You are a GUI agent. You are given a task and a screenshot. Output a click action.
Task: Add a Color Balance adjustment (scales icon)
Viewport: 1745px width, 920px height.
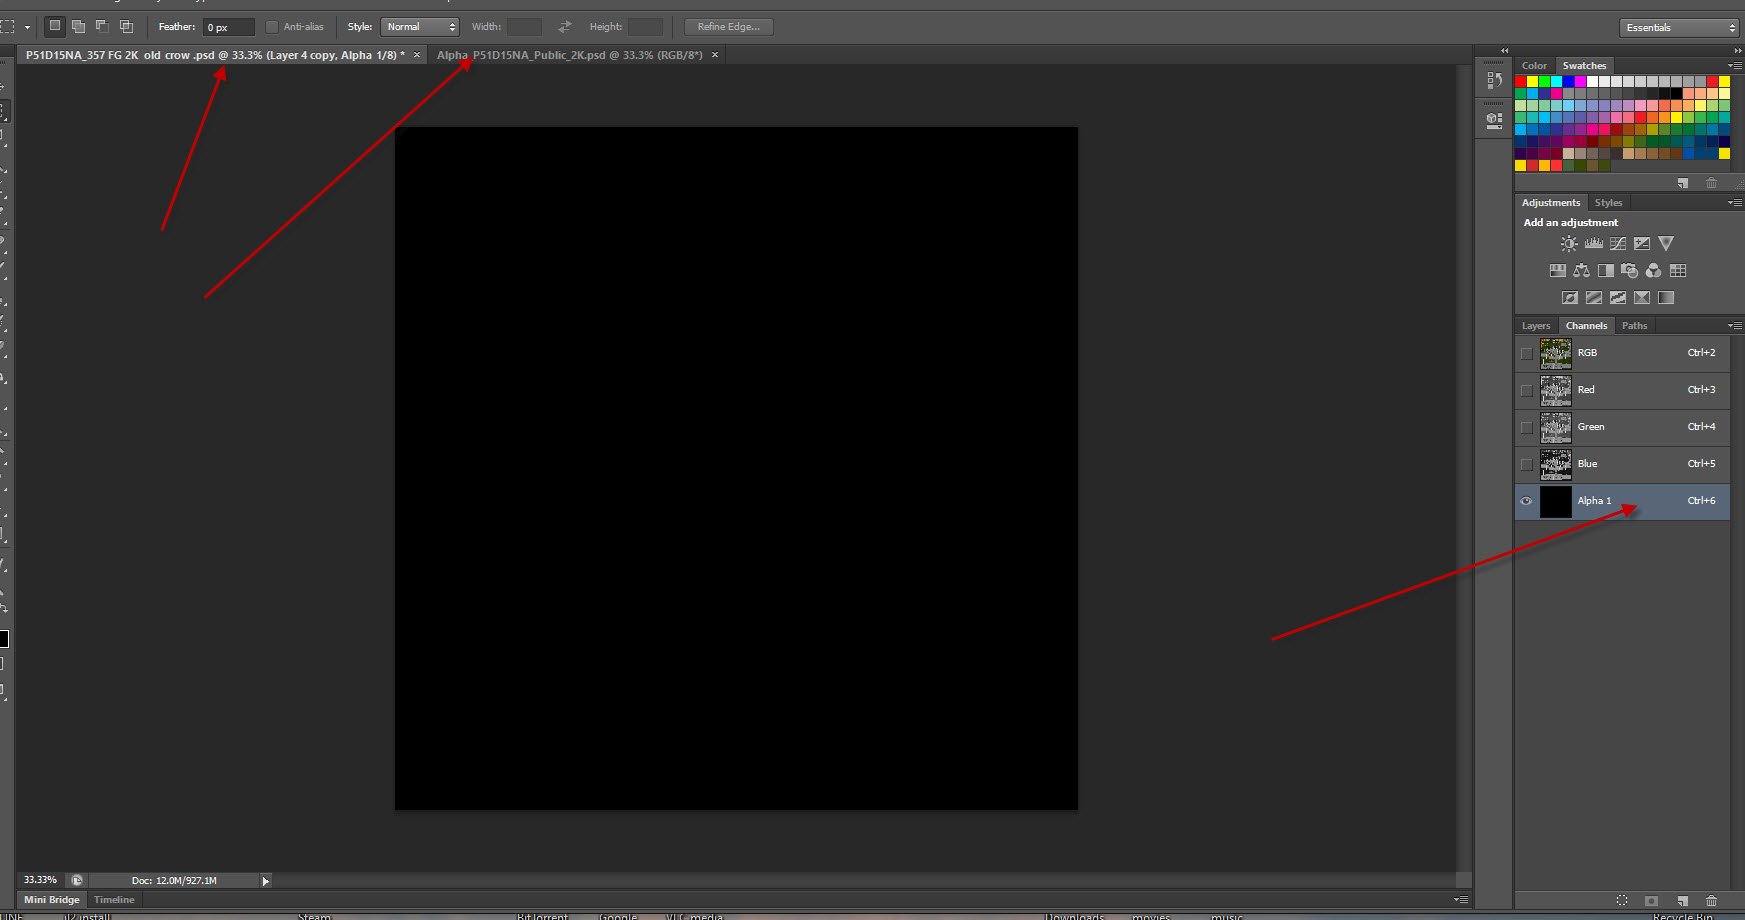tap(1581, 271)
